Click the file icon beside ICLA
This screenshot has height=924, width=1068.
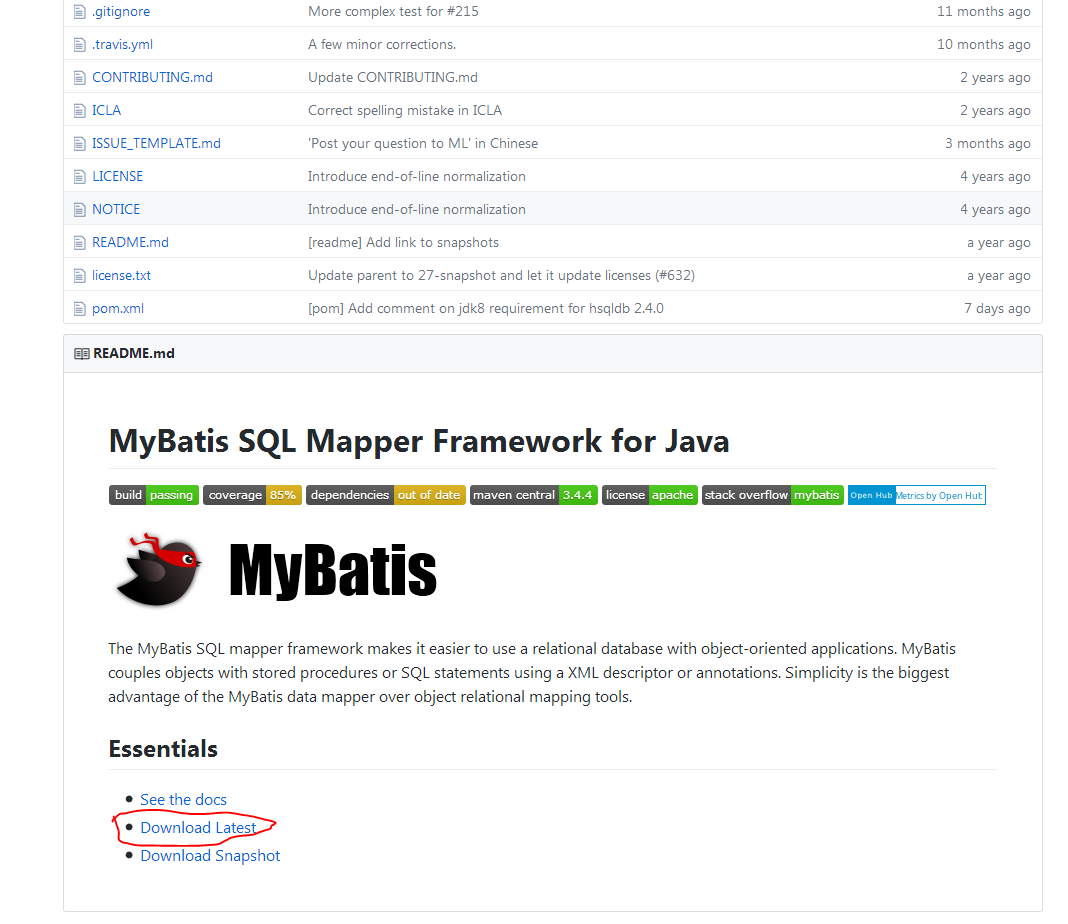pos(80,111)
